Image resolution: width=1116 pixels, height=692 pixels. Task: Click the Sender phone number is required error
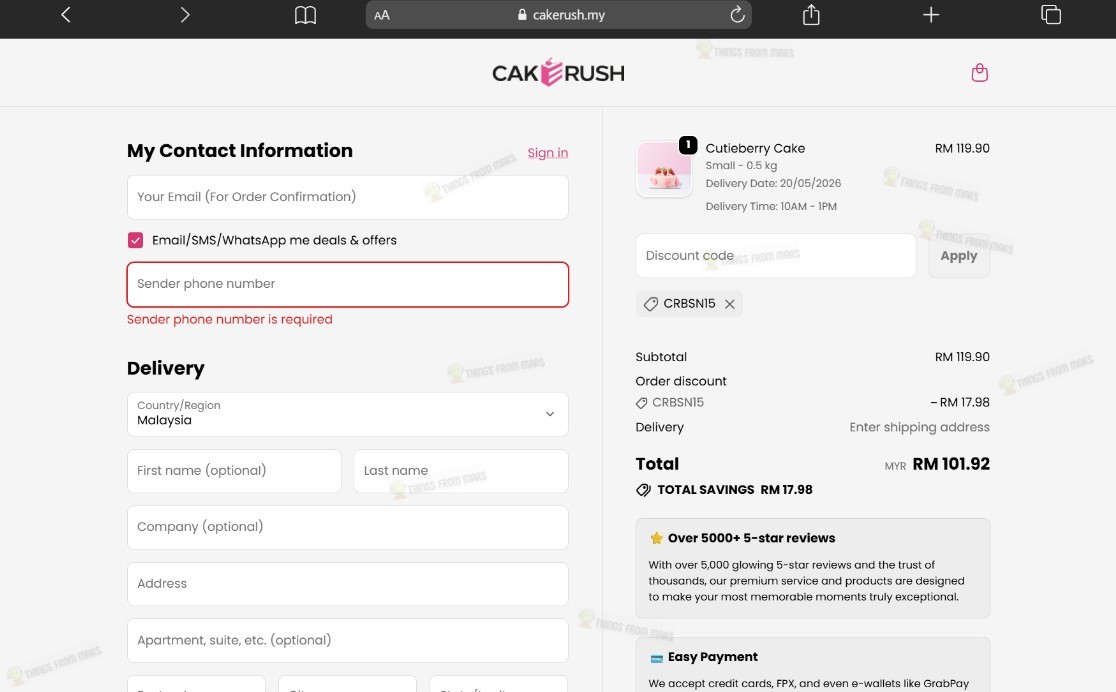pos(229,319)
